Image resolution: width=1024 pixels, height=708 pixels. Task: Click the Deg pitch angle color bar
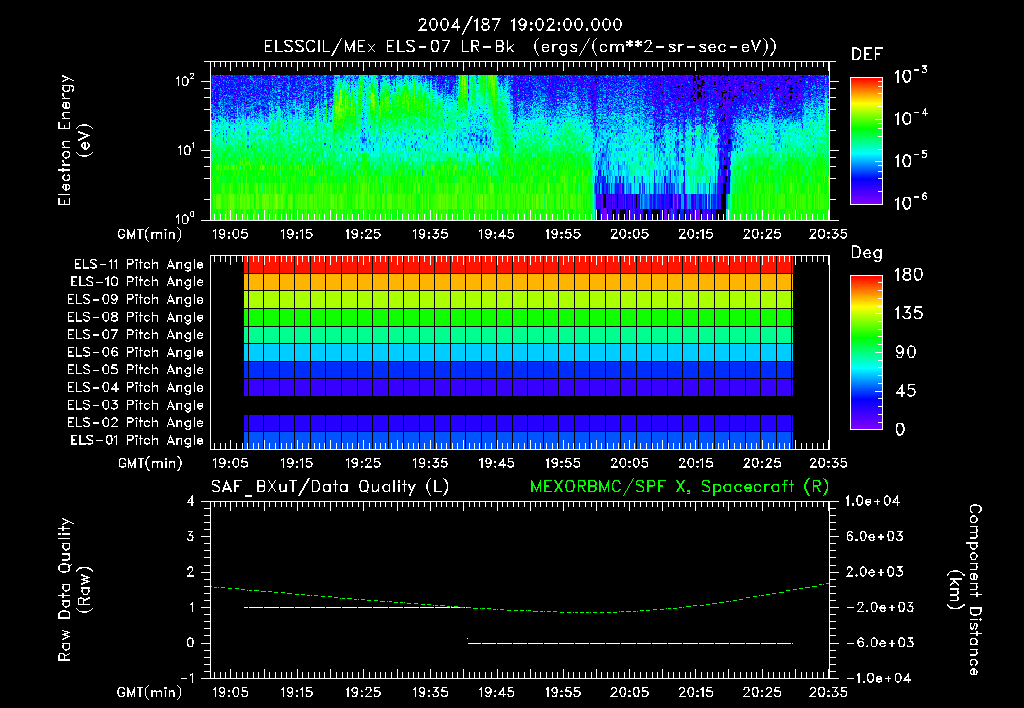pos(866,352)
